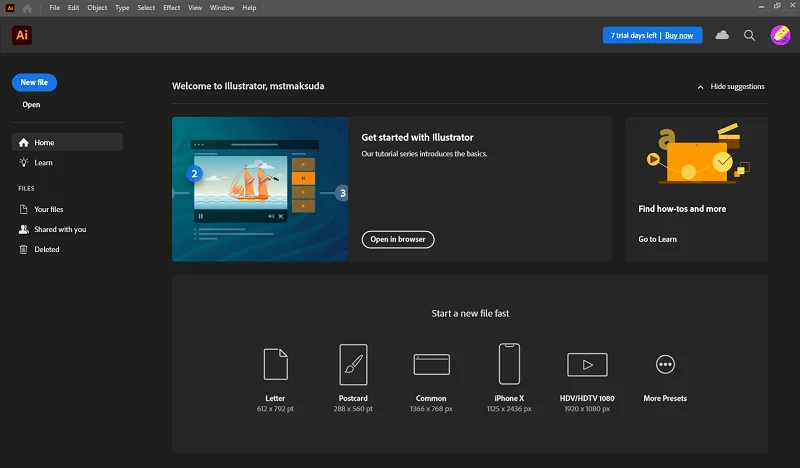Open the Help menu
The width and height of the screenshot is (800, 468).
point(249,8)
